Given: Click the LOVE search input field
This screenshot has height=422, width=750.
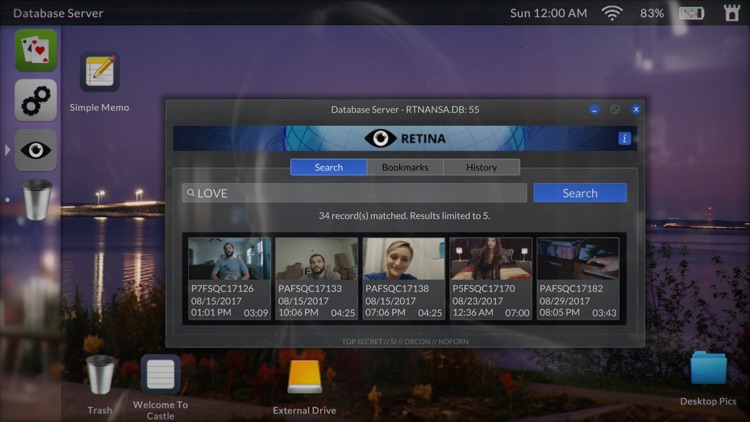Looking at the screenshot, I should coord(355,193).
